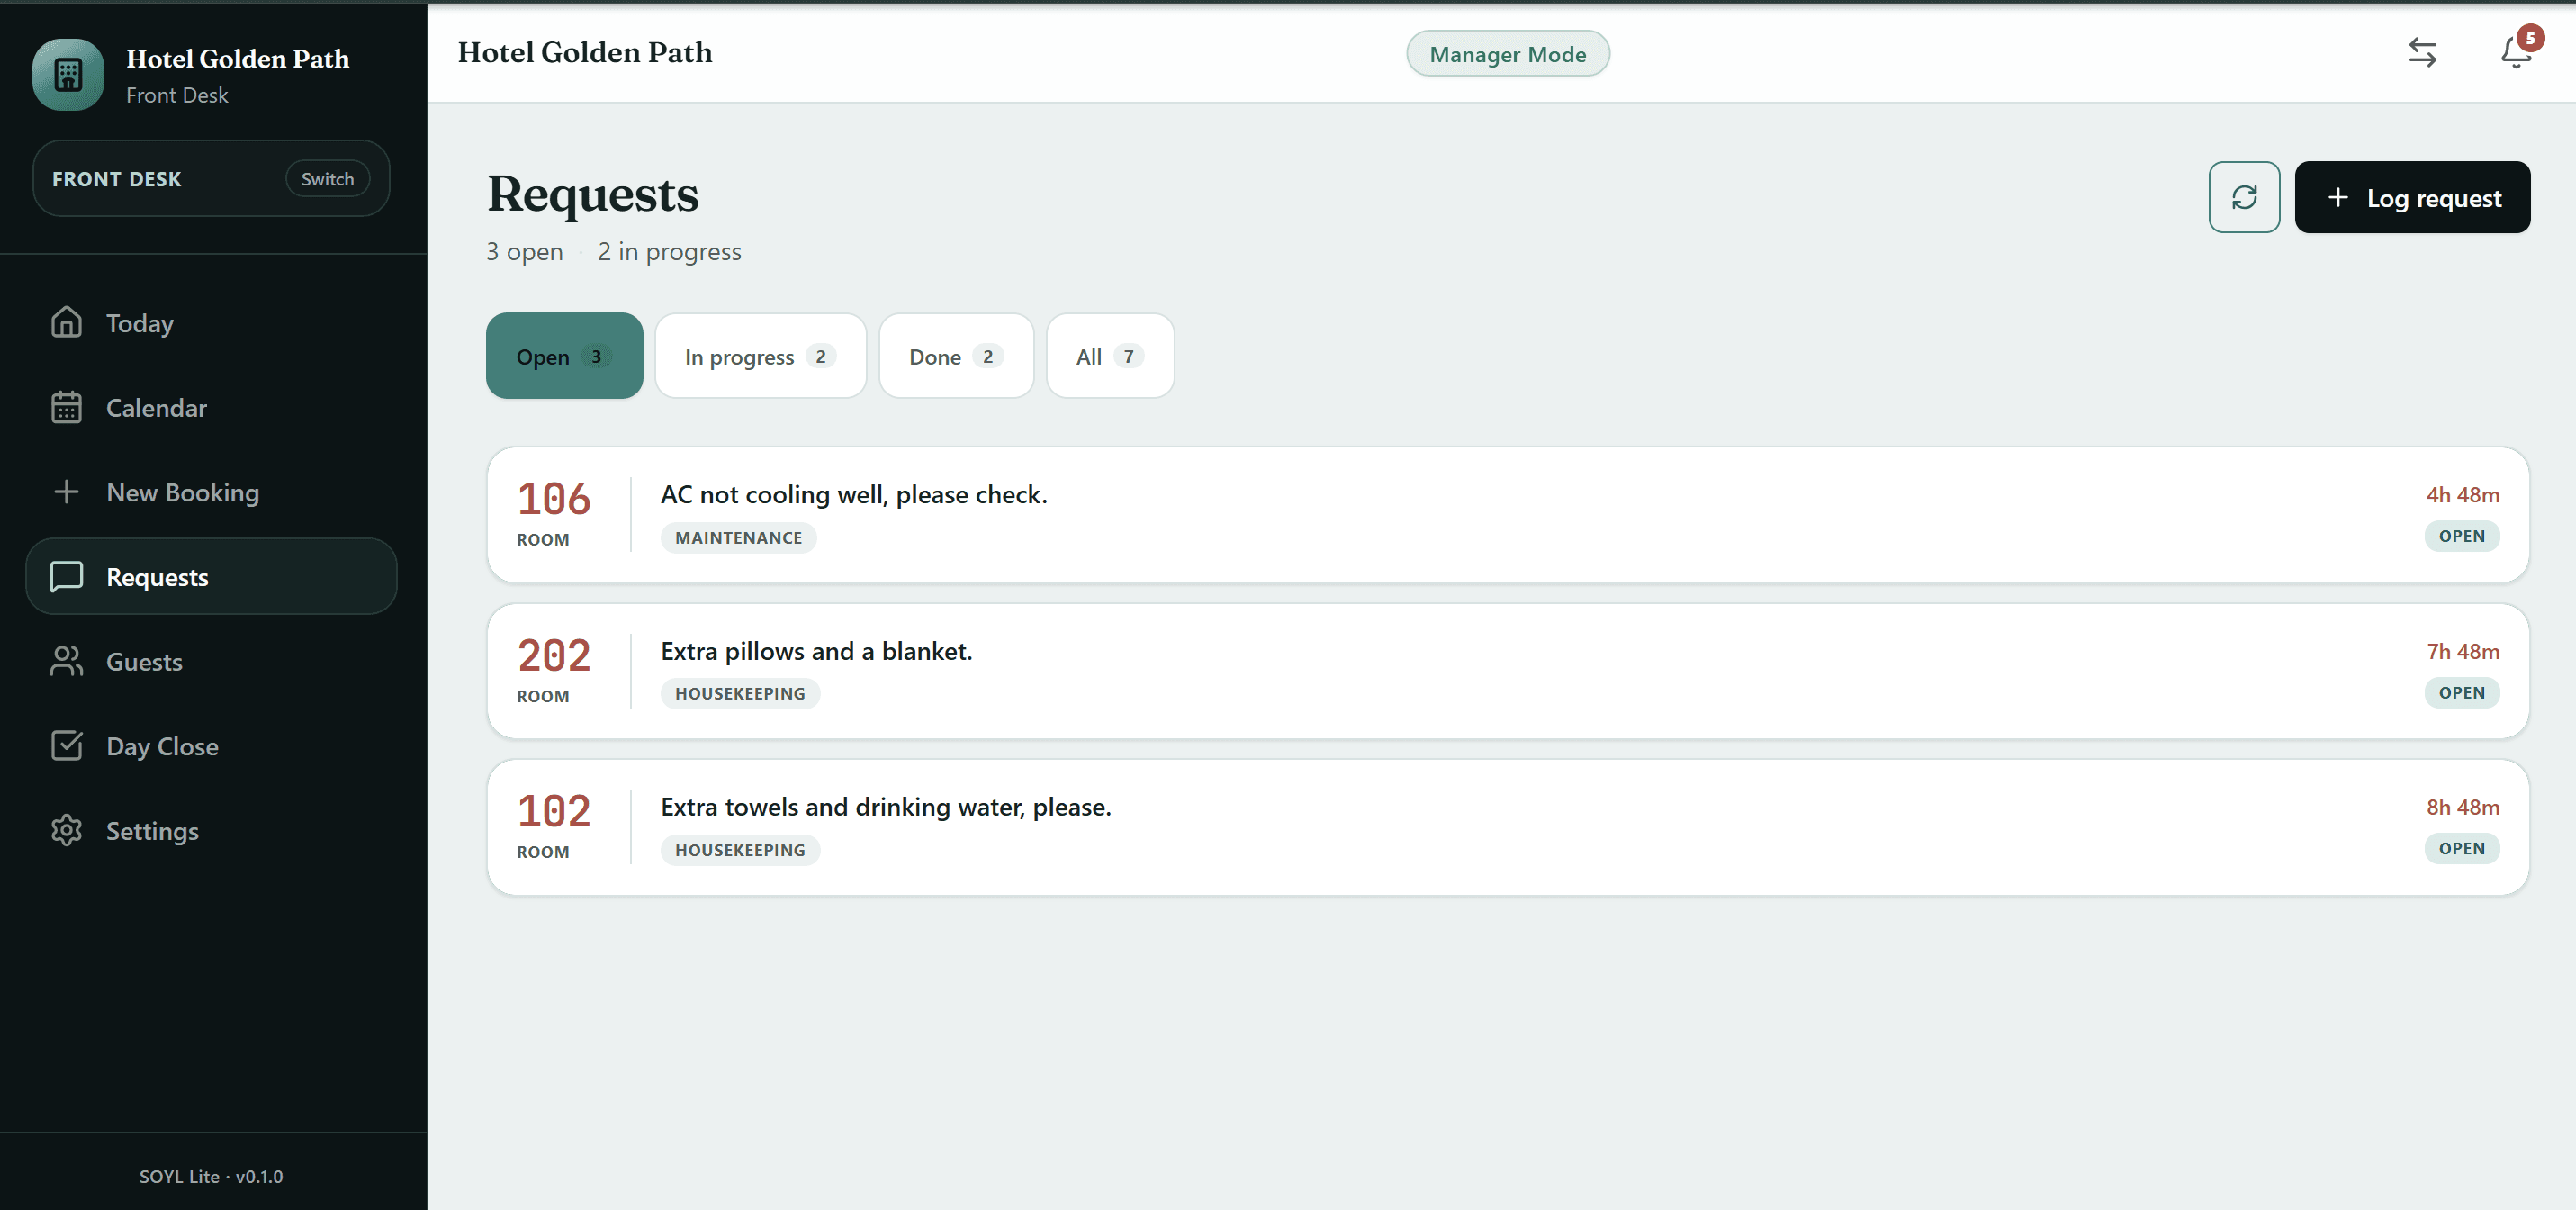Open Day Close page
The image size is (2576, 1210).
click(x=211, y=746)
